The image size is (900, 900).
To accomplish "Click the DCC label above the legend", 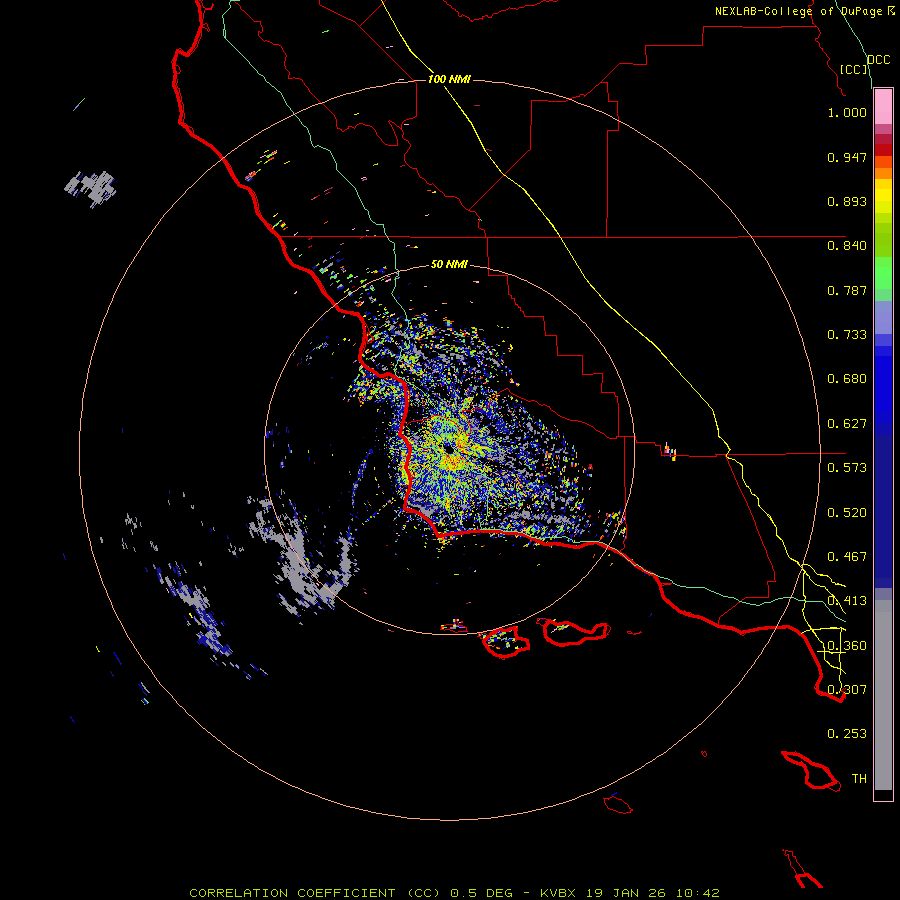I will [x=878, y=60].
